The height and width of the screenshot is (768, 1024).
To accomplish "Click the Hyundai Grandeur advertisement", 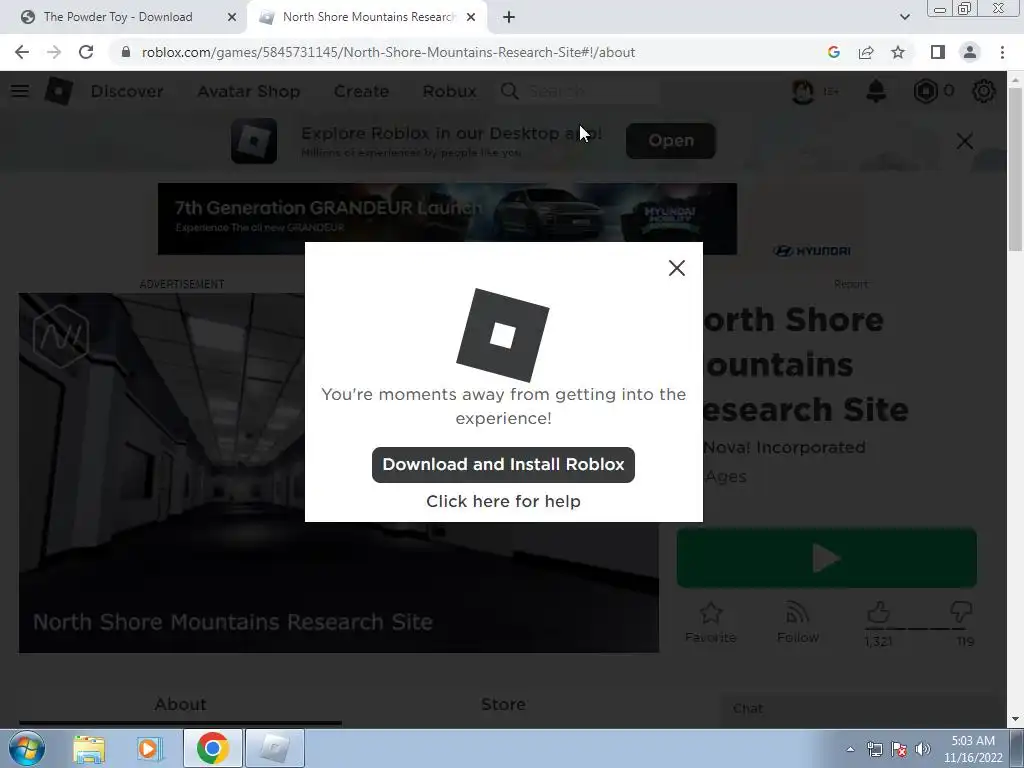I will (x=447, y=219).
